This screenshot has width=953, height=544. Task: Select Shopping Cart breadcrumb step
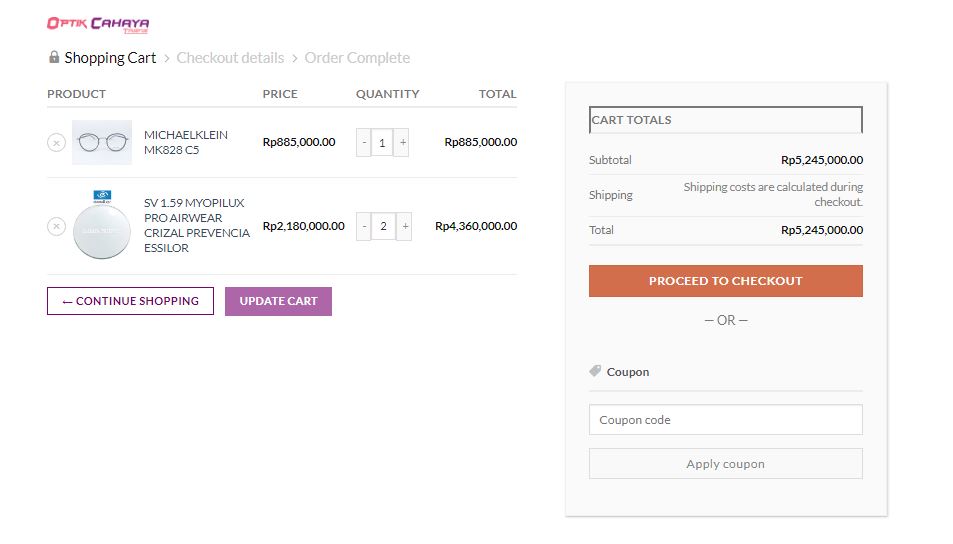110,58
